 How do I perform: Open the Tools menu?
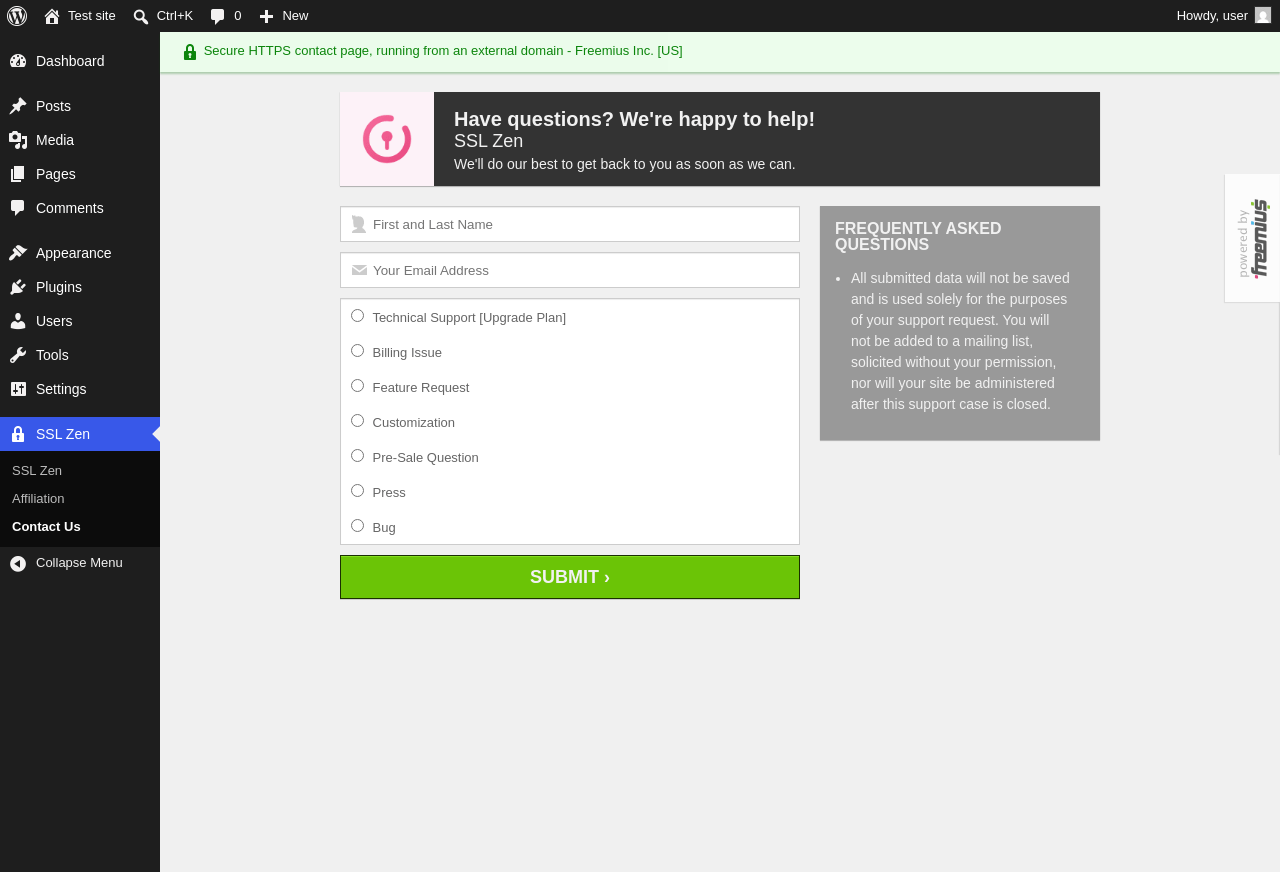[80, 355]
